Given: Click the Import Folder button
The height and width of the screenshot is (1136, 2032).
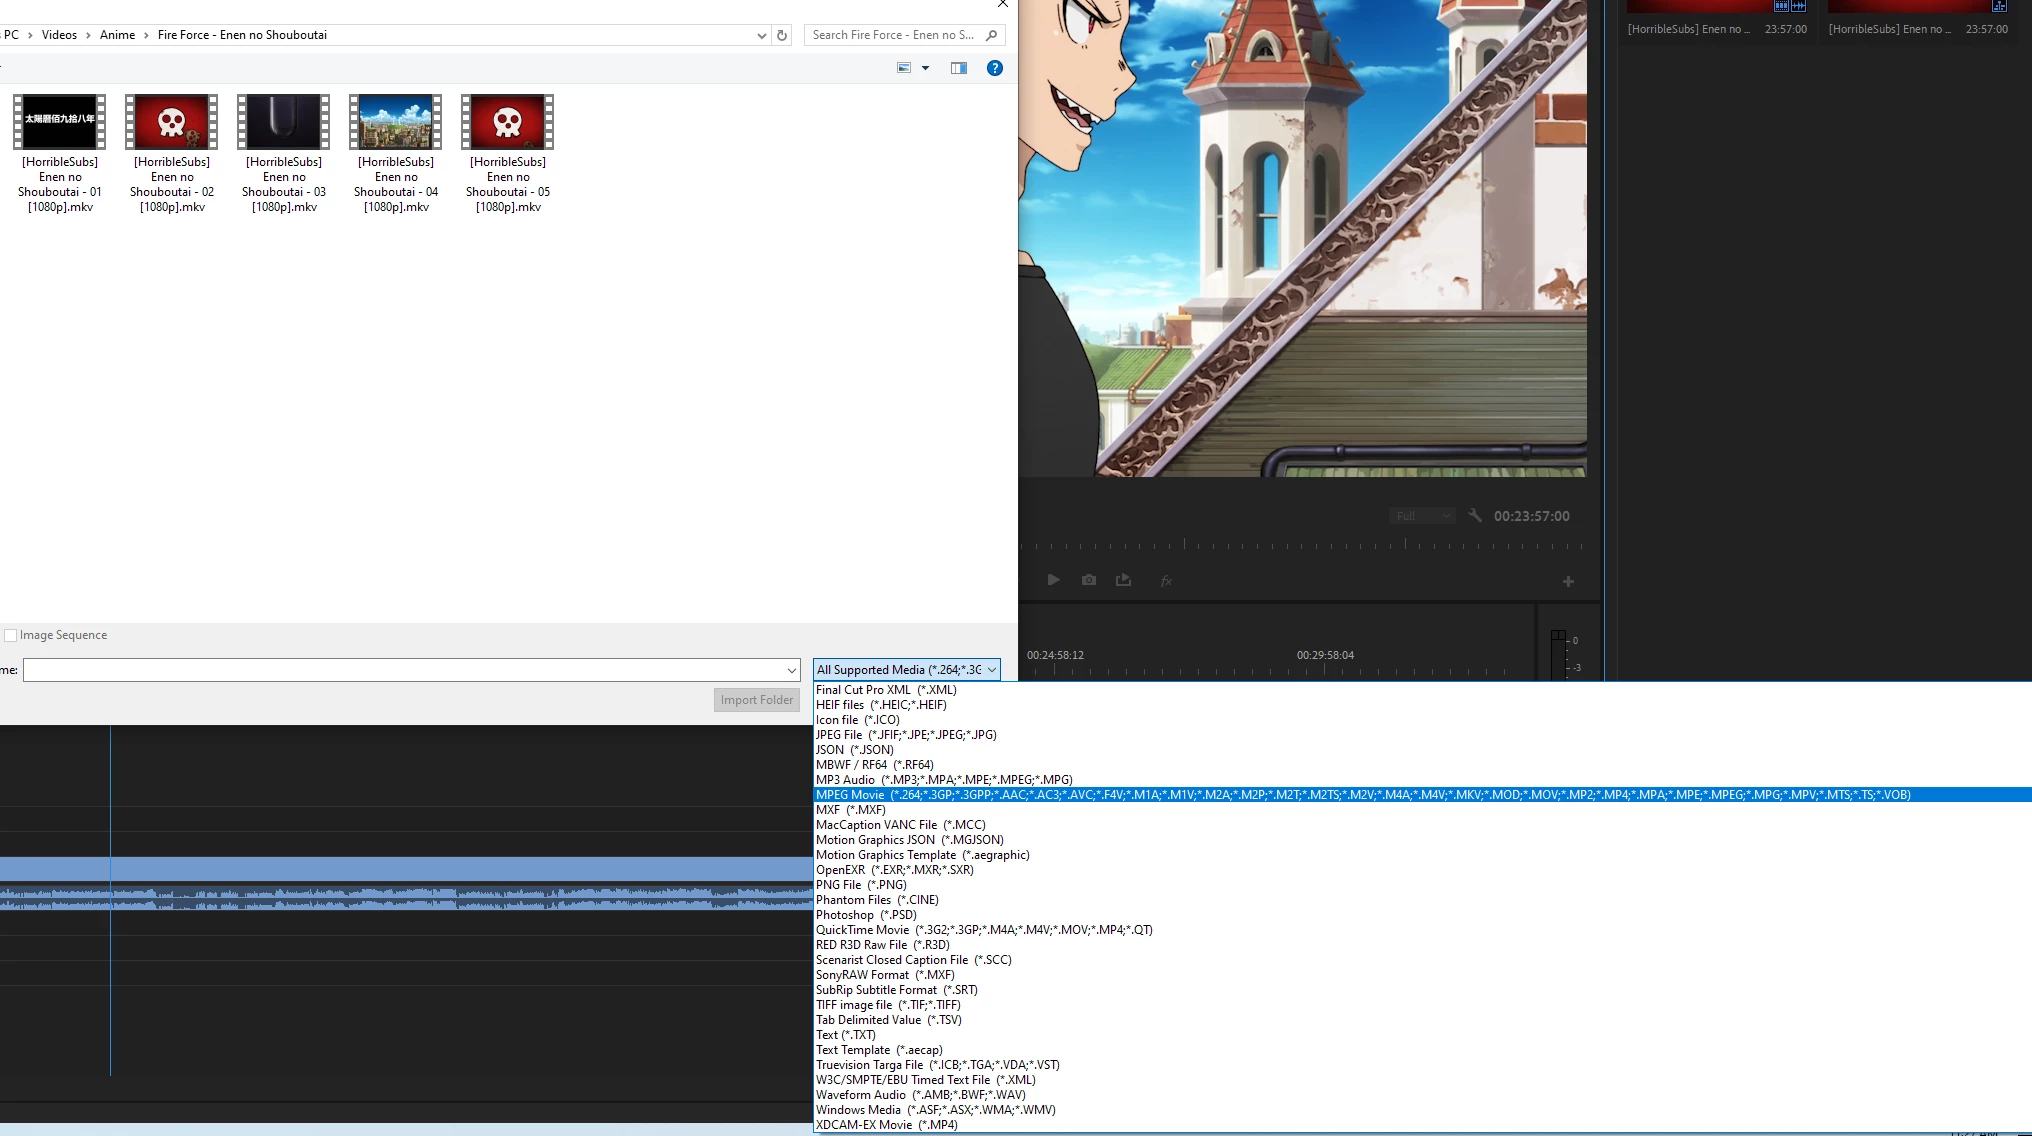Looking at the screenshot, I should (756, 700).
